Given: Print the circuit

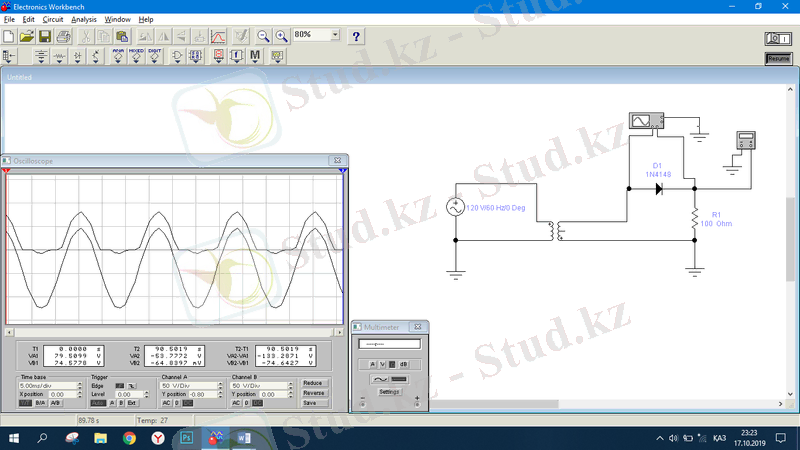Looking at the screenshot, I should pyautogui.click(x=63, y=36).
